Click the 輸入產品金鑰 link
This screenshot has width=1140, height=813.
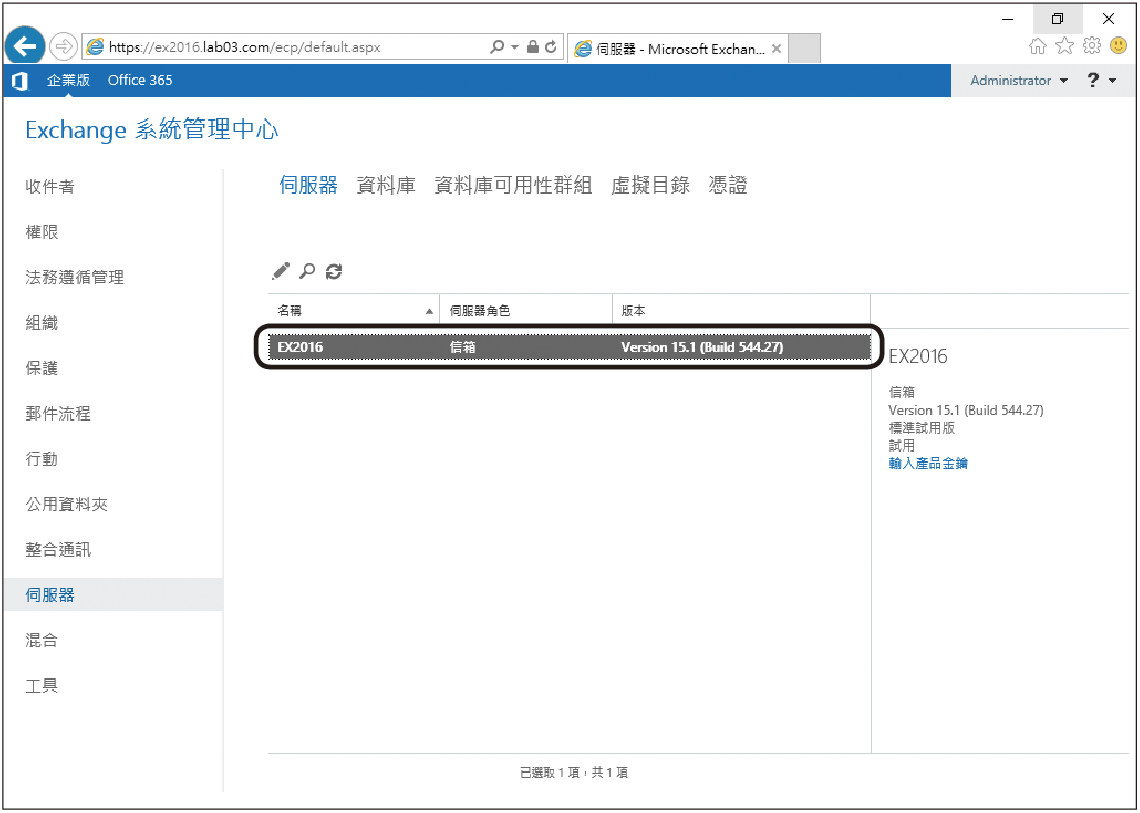point(928,463)
